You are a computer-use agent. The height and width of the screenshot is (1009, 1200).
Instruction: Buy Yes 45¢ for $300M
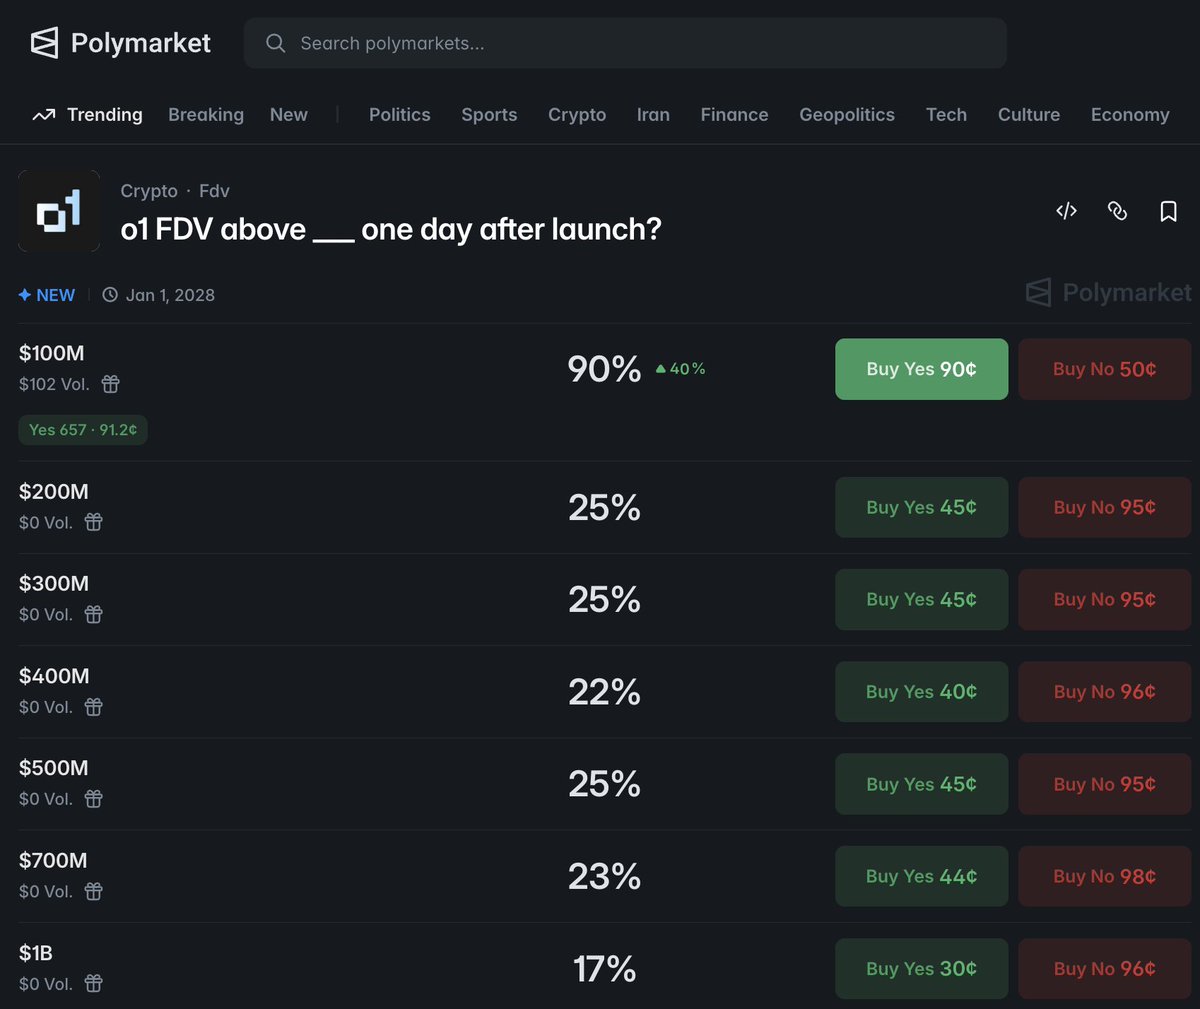click(x=922, y=599)
